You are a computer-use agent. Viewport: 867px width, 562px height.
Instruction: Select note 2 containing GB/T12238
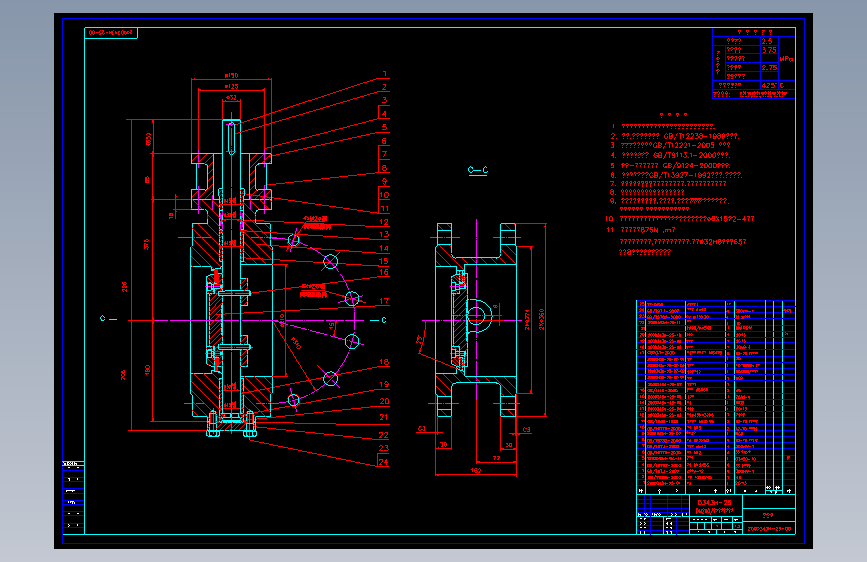click(x=675, y=136)
